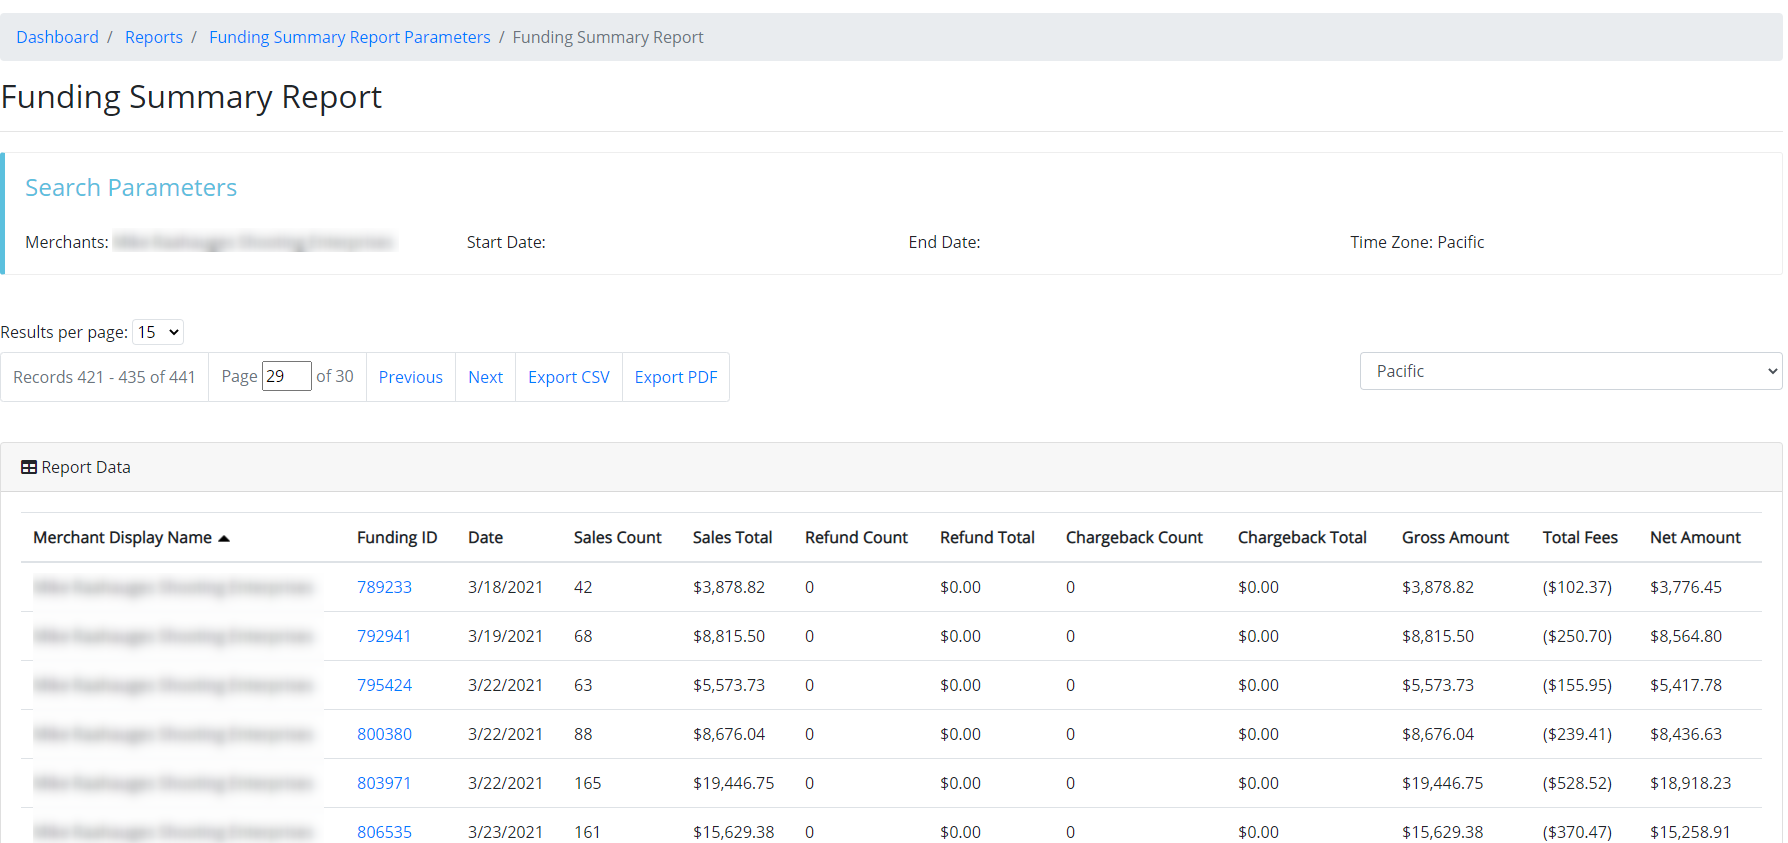Select sales total $15,629.38 cell
Screen dimensions: 1788x843
734,832
